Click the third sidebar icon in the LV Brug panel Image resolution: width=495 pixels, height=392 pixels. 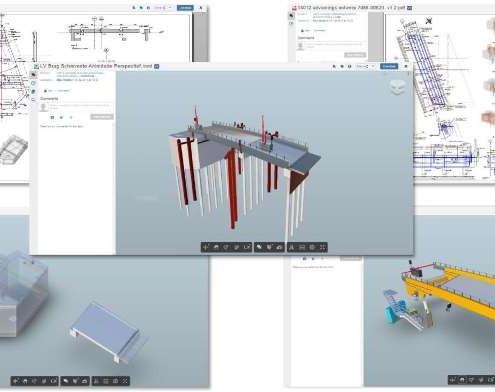(33, 91)
